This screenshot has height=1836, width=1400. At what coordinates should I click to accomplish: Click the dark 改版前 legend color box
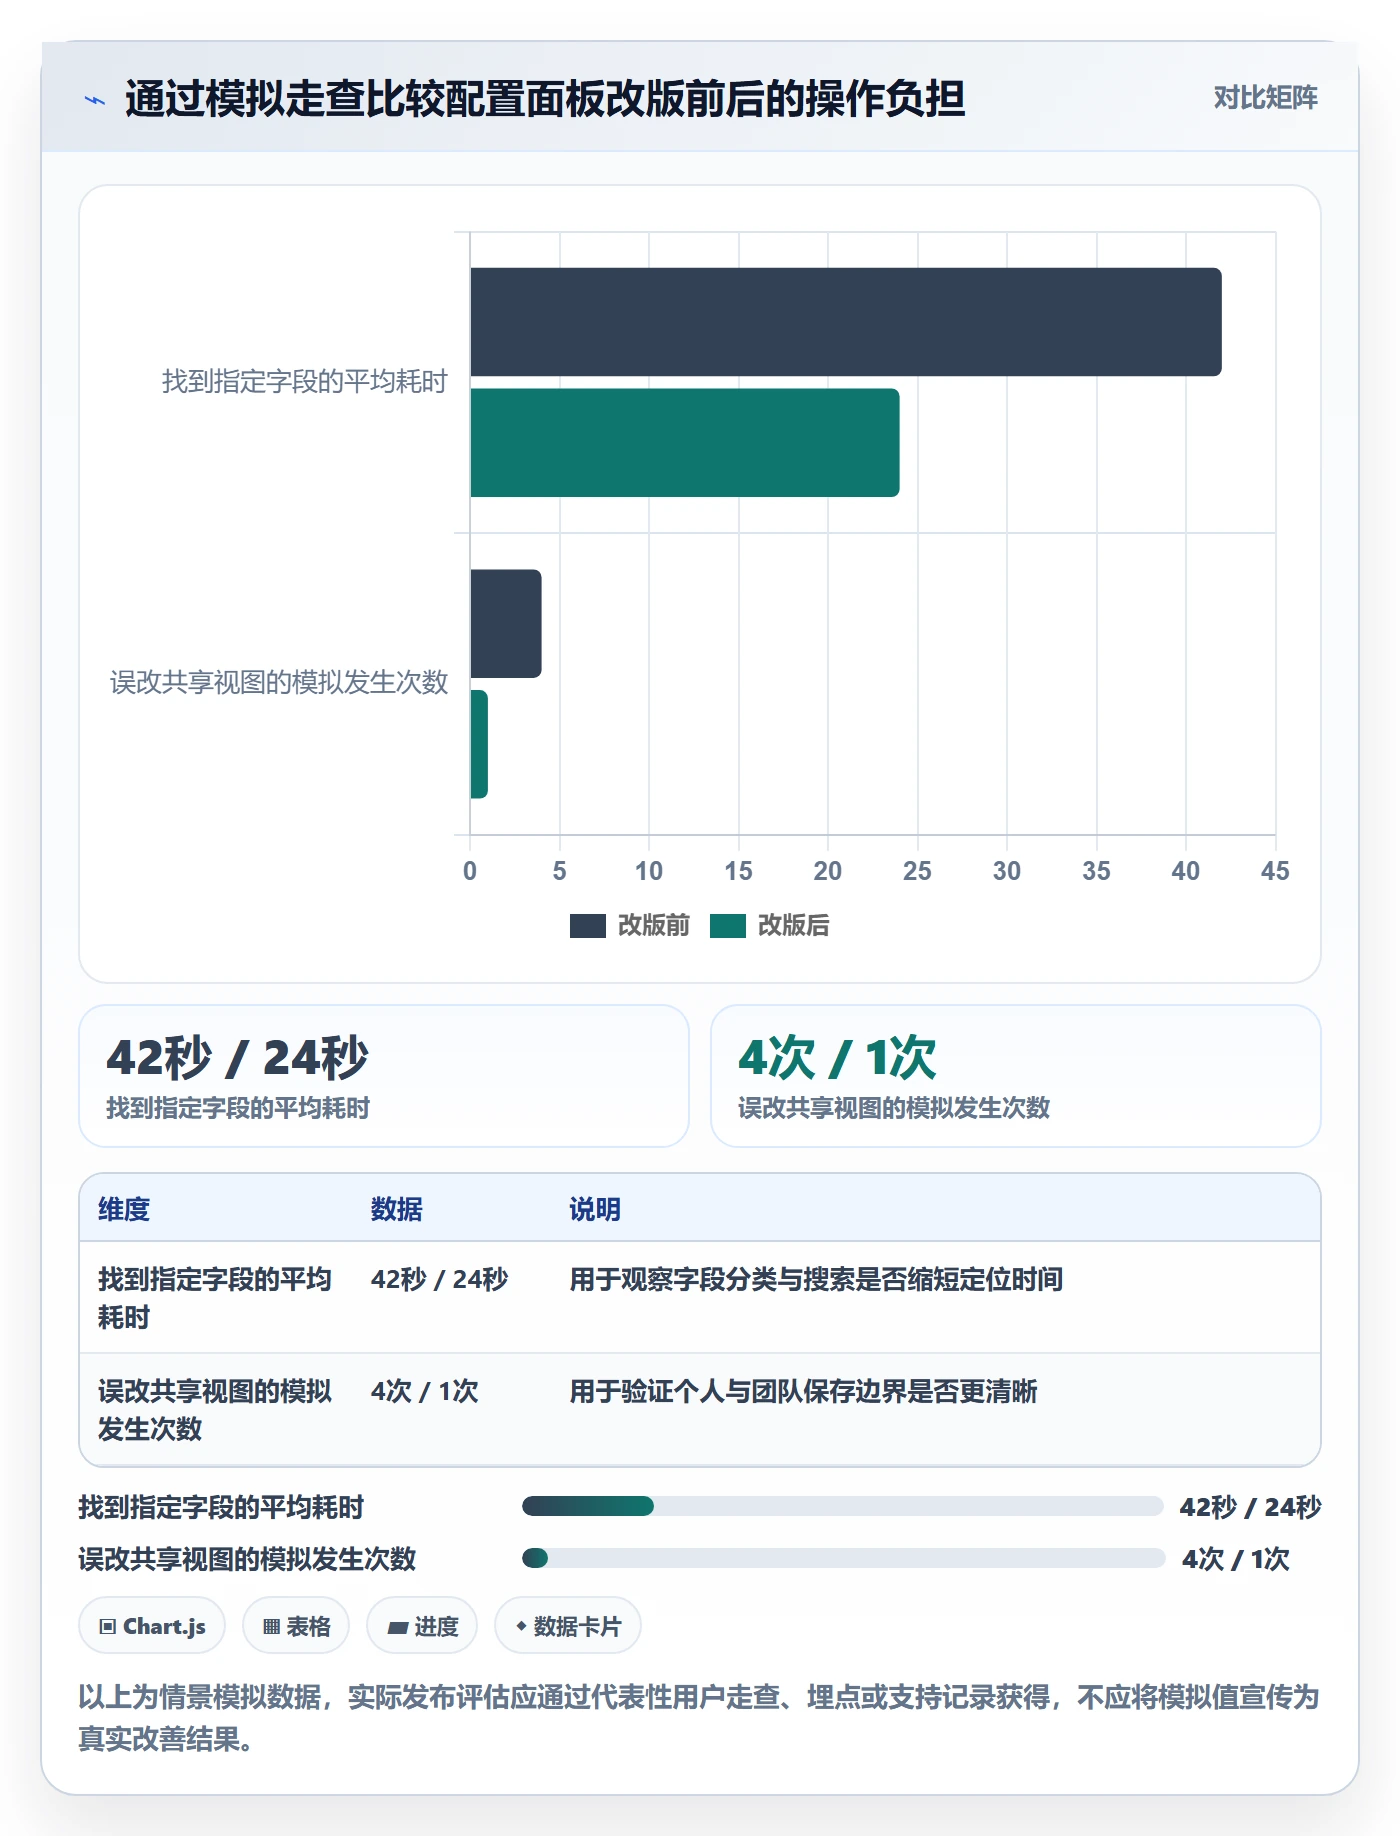click(x=588, y=926)
